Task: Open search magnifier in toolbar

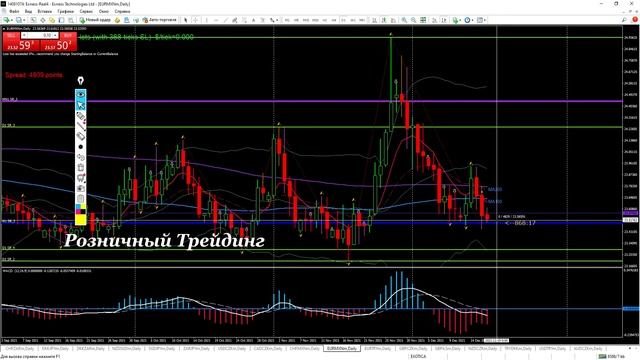Action: coord(624,20)
